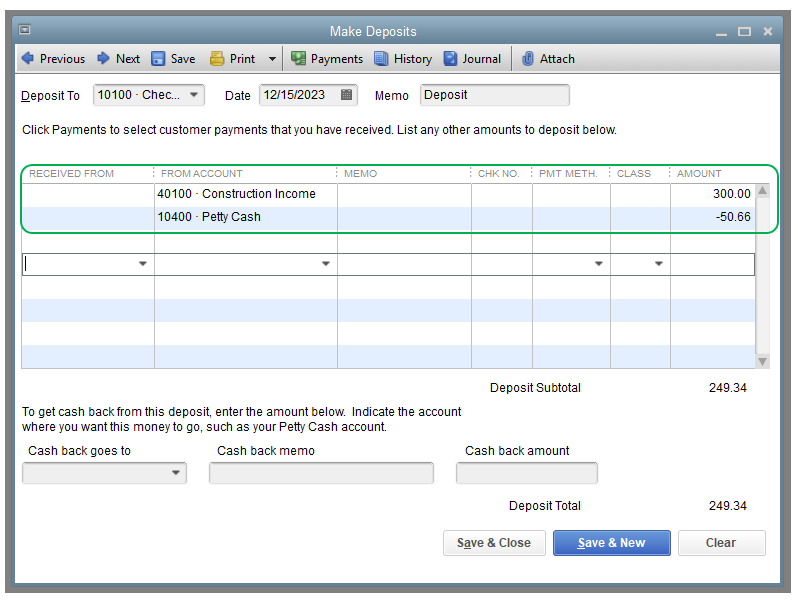Image resolution: width=798 pixels, height=604 pixels.
Task: Select the 40100 · Construction Income row
Action: (388, 194)
